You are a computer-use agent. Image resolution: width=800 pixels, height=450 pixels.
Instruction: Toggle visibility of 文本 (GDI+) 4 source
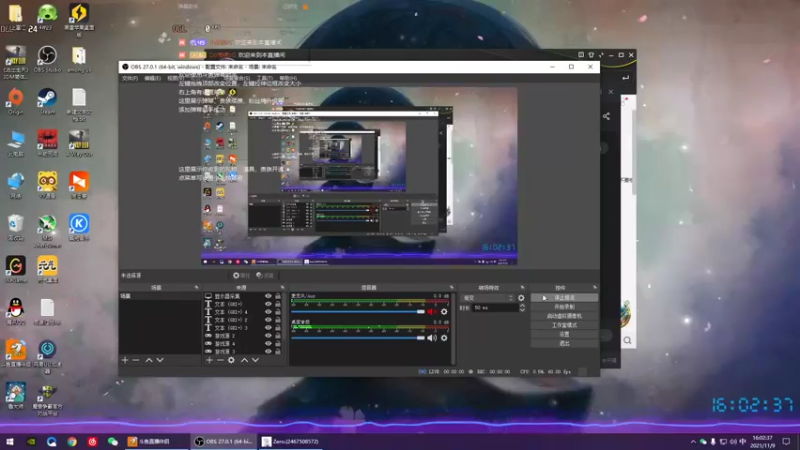pos(268,312)
